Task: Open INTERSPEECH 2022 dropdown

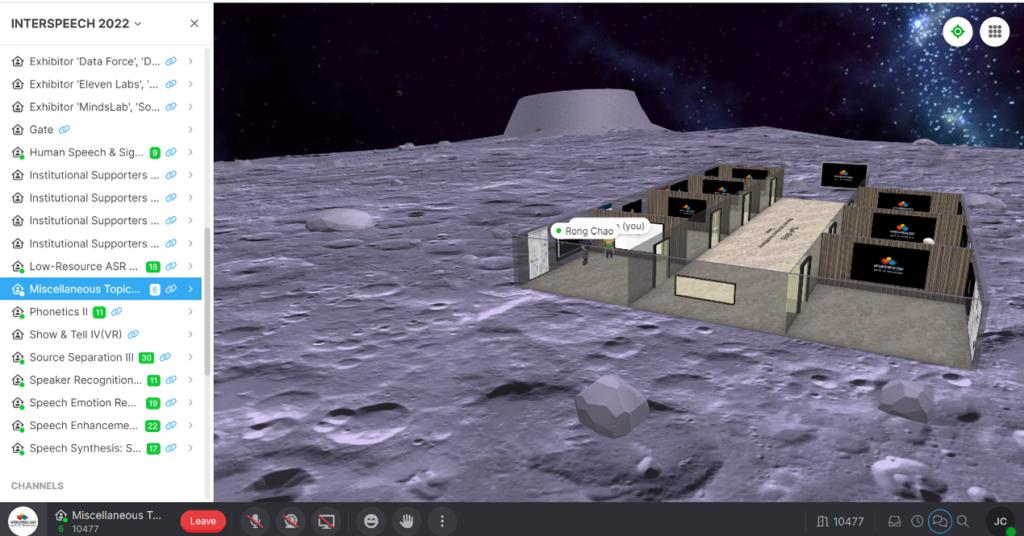Action: pyautogui.click(x=77, y=23)
